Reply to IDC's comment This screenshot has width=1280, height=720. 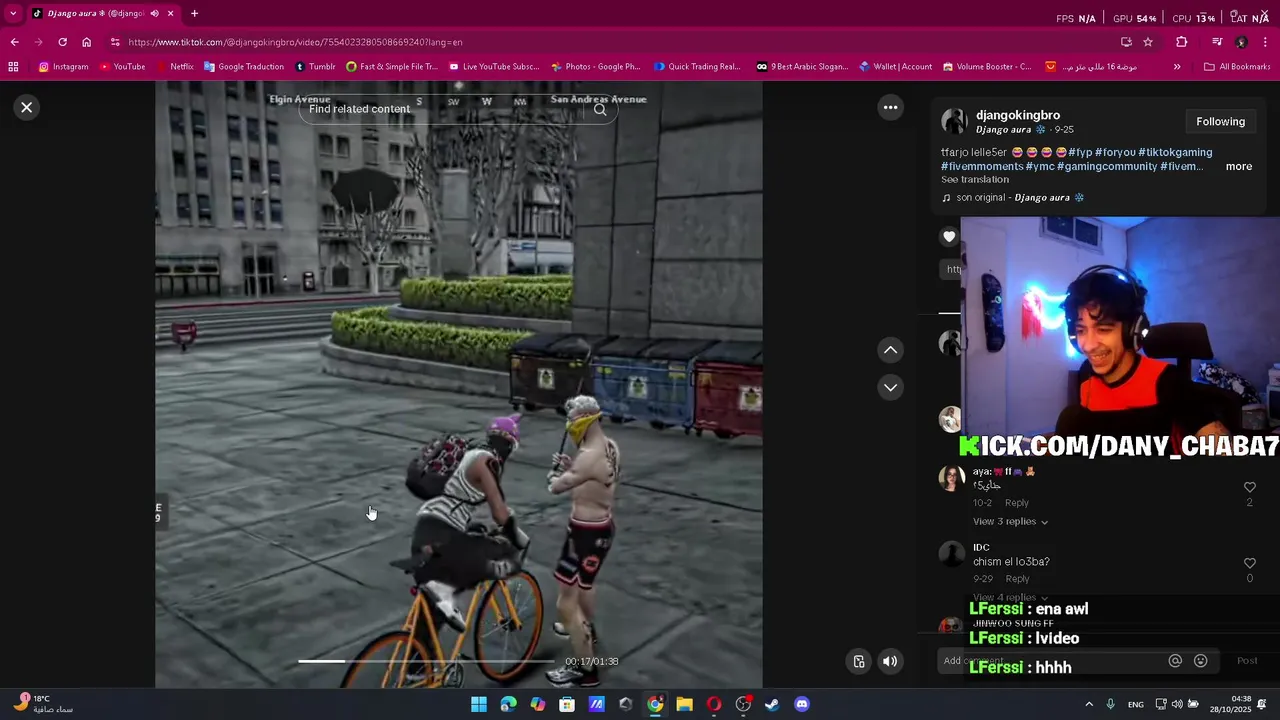[x=1017, y=579]
